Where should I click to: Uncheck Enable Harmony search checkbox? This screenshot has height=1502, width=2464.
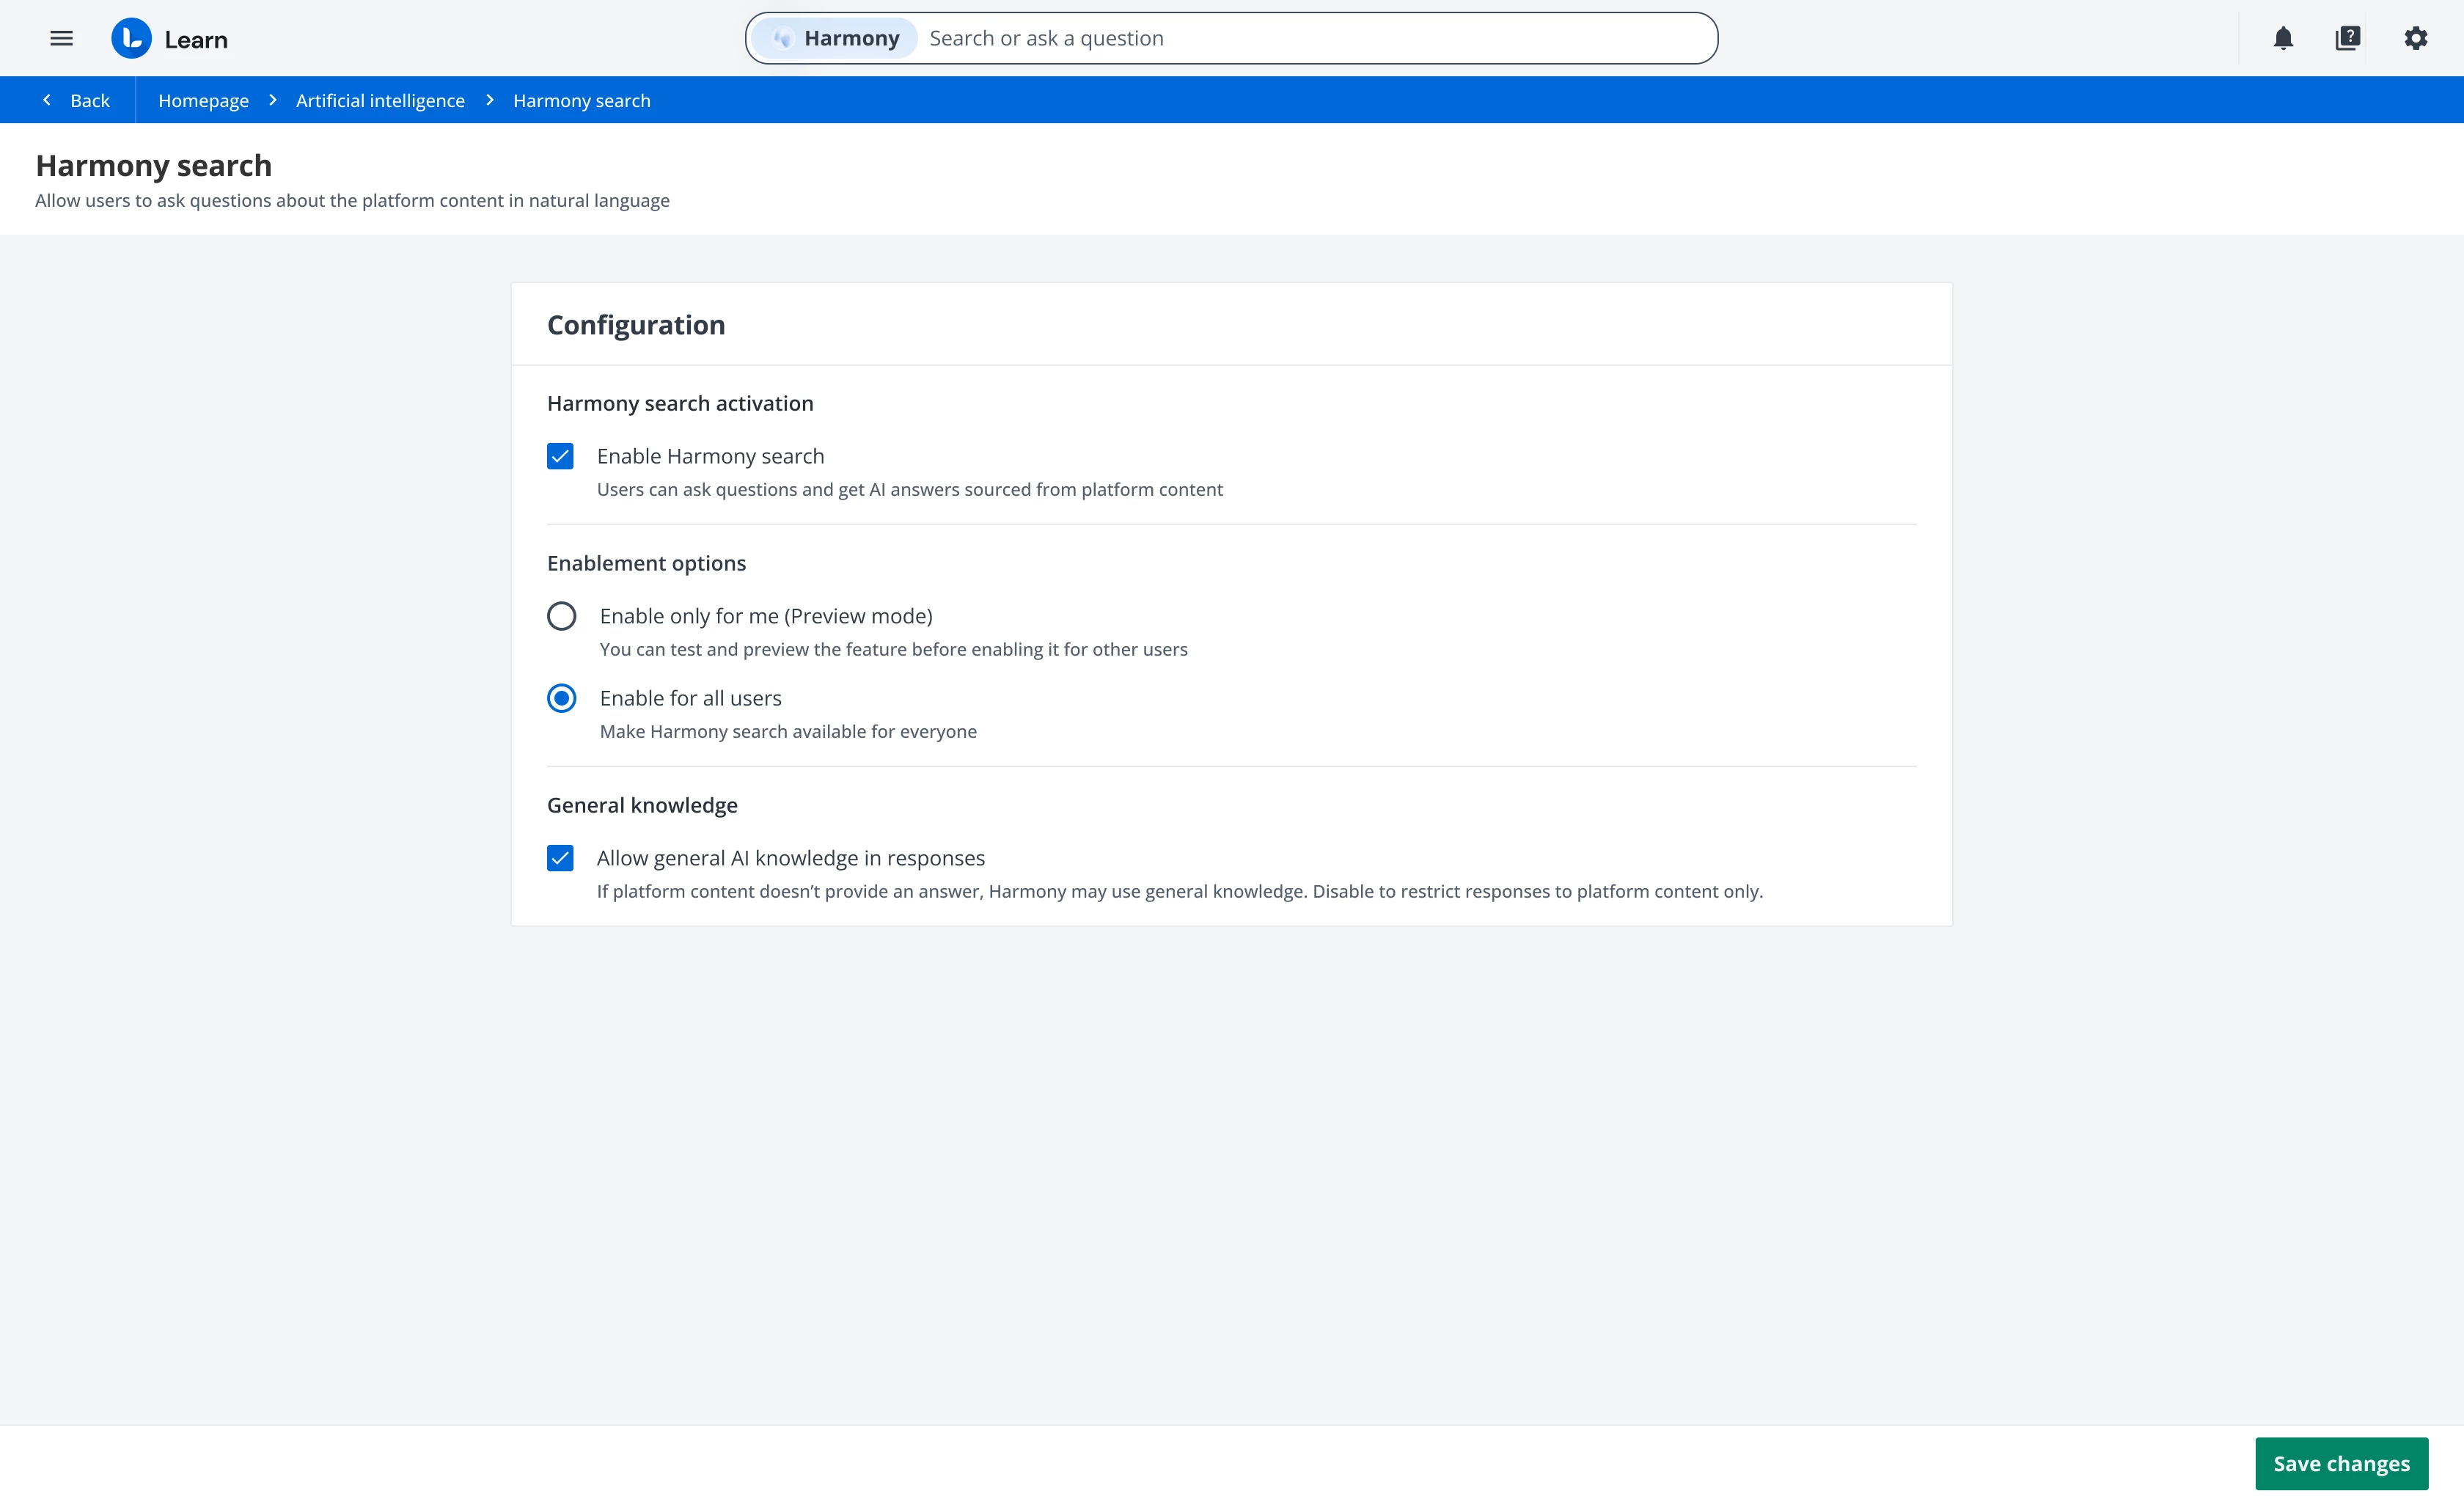tap(560, 456)
